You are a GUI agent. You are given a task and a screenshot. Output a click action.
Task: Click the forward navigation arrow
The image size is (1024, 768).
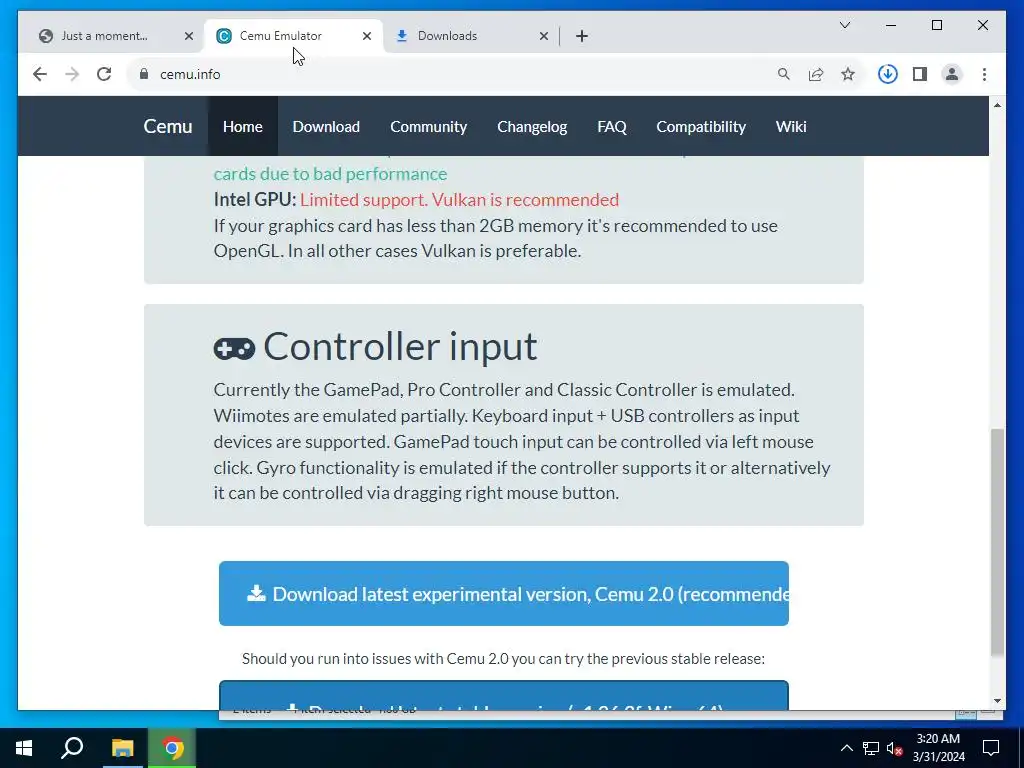72,74
